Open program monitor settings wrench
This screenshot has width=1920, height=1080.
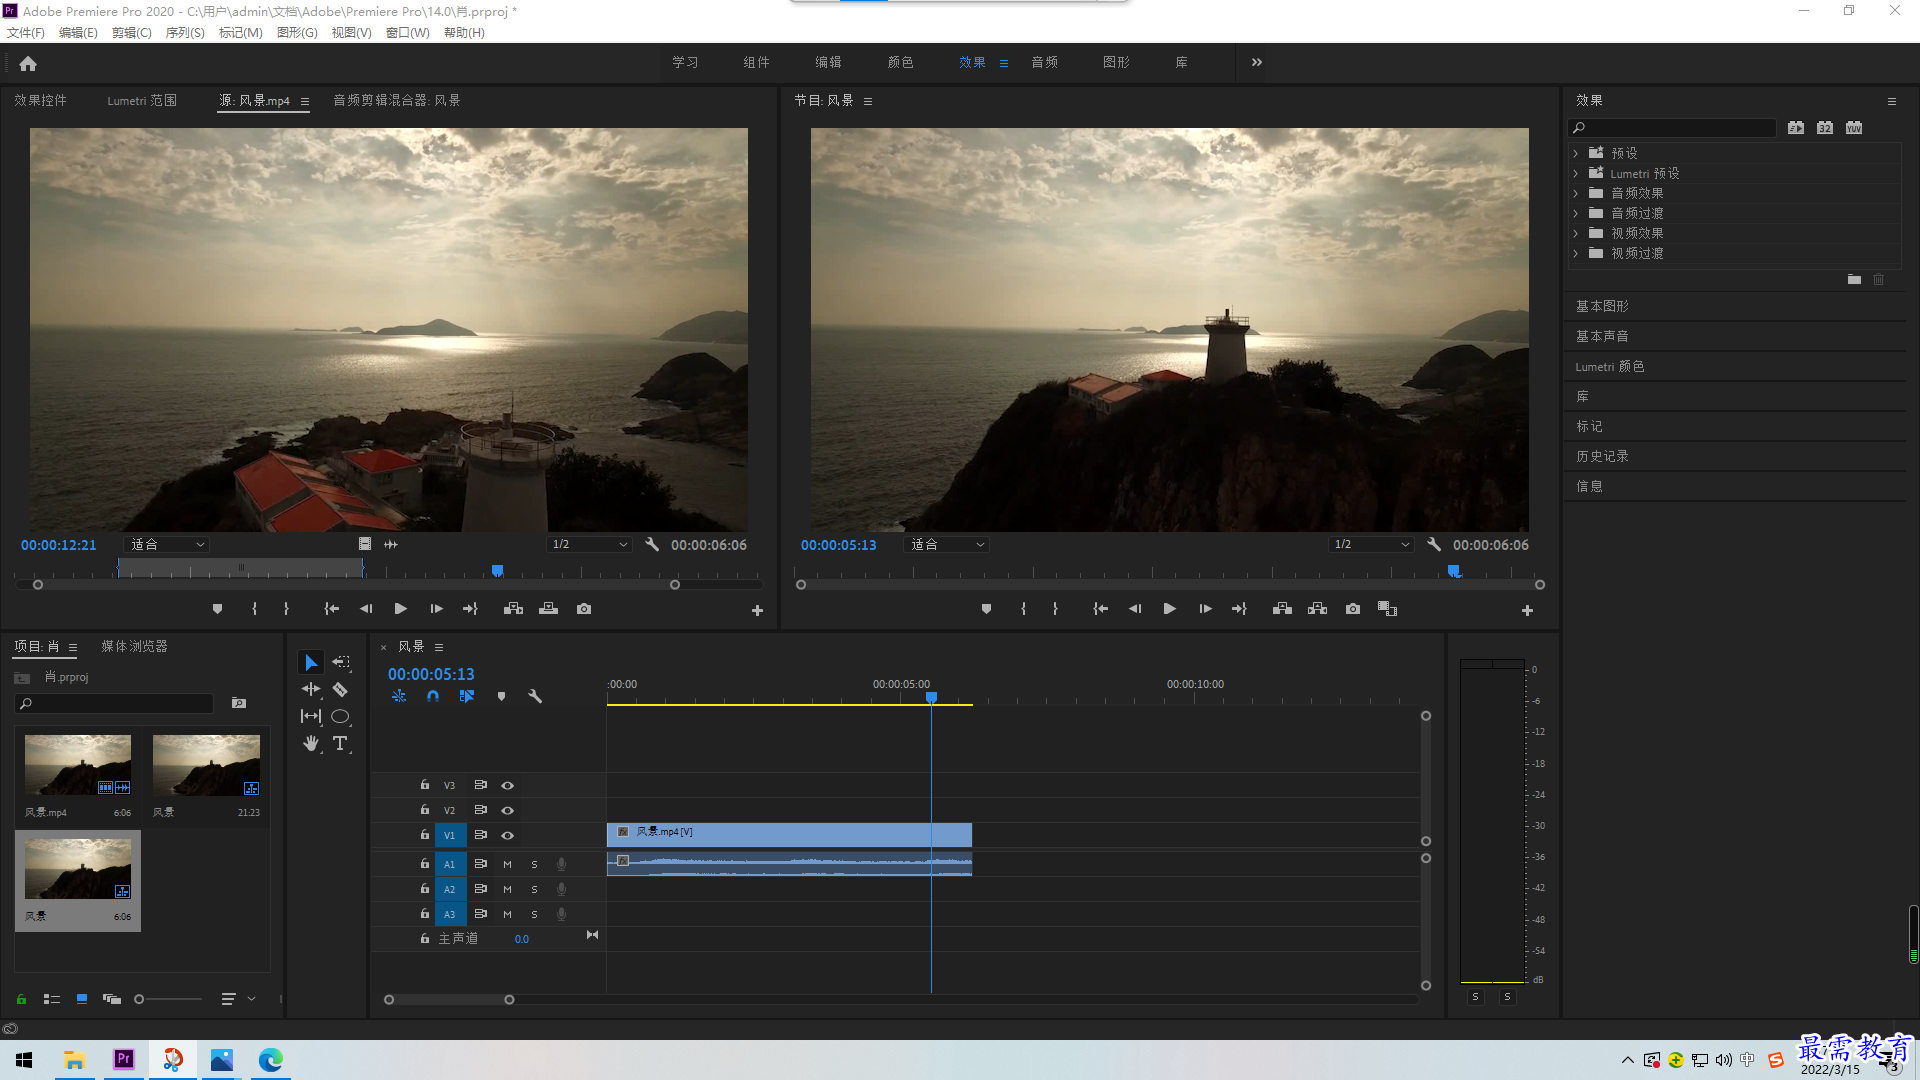tap(1434, 544)
